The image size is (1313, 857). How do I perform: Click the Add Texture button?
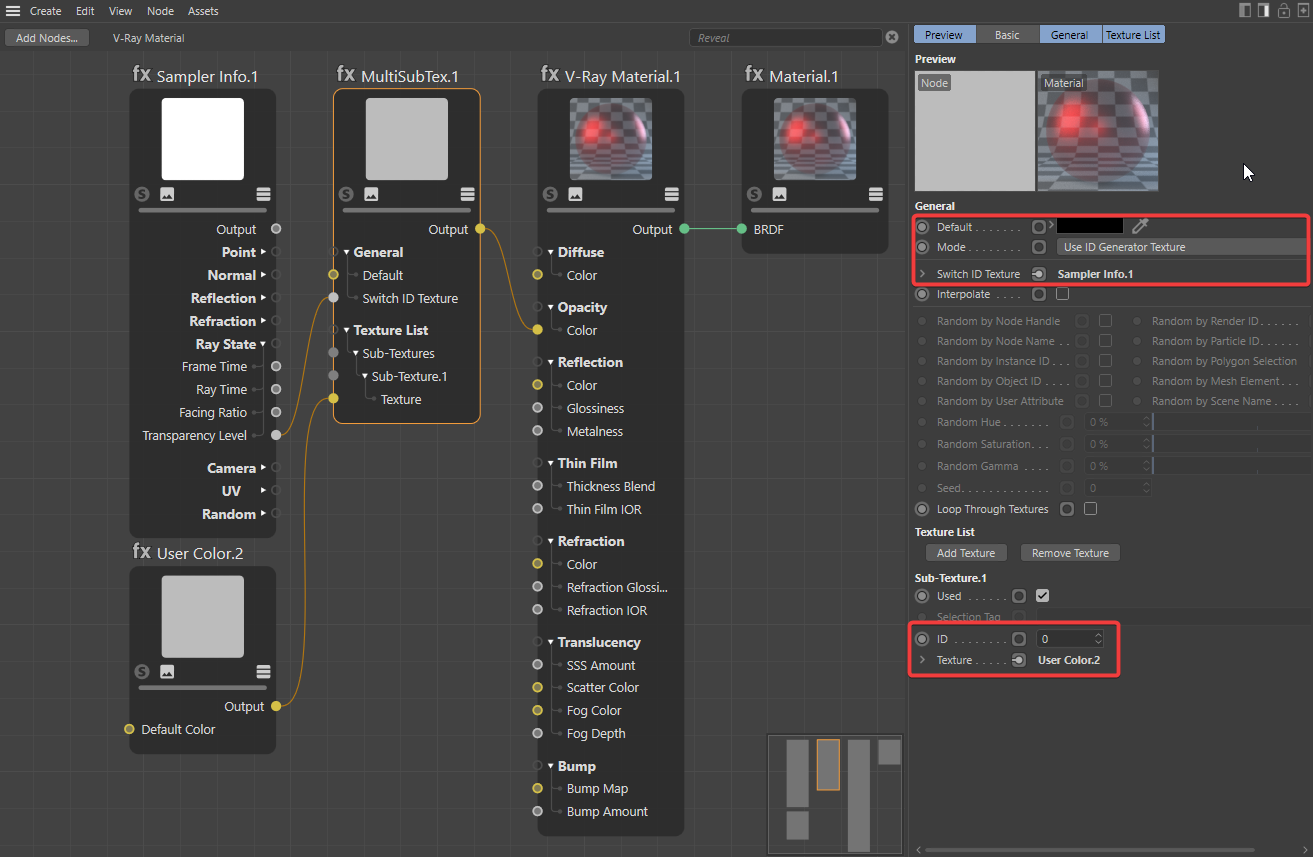tap(966, 553)
